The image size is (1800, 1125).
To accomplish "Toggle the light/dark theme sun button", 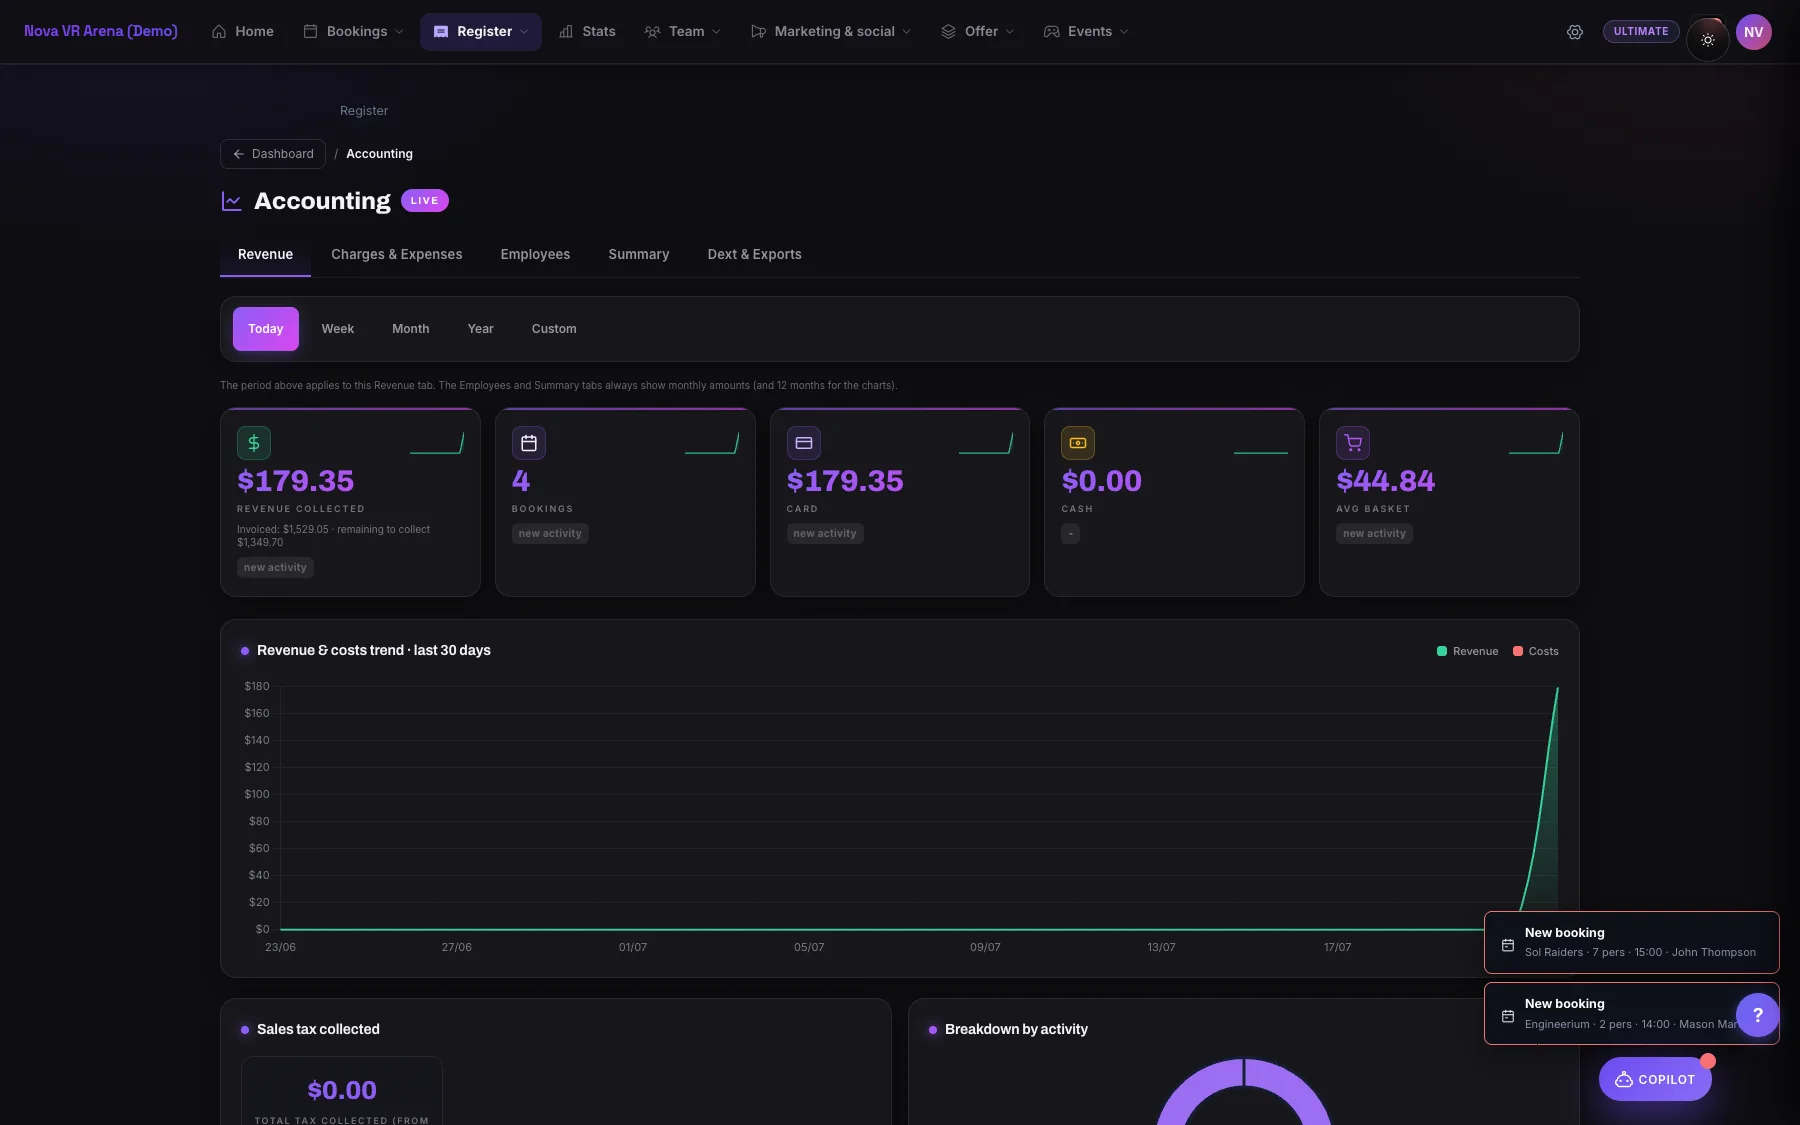I will point(1708,40).
